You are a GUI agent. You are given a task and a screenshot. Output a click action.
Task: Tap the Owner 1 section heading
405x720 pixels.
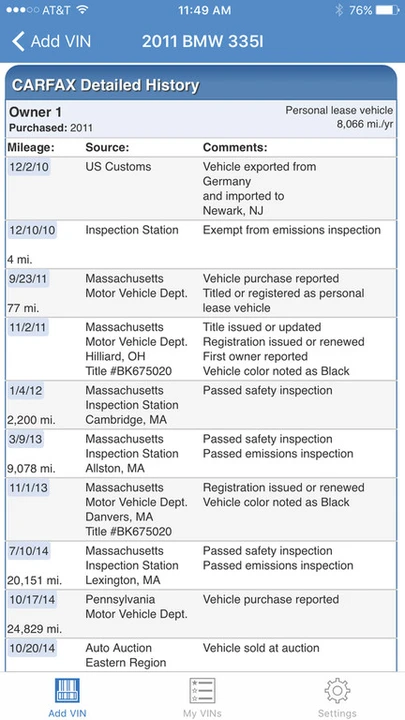coord(35,112)
